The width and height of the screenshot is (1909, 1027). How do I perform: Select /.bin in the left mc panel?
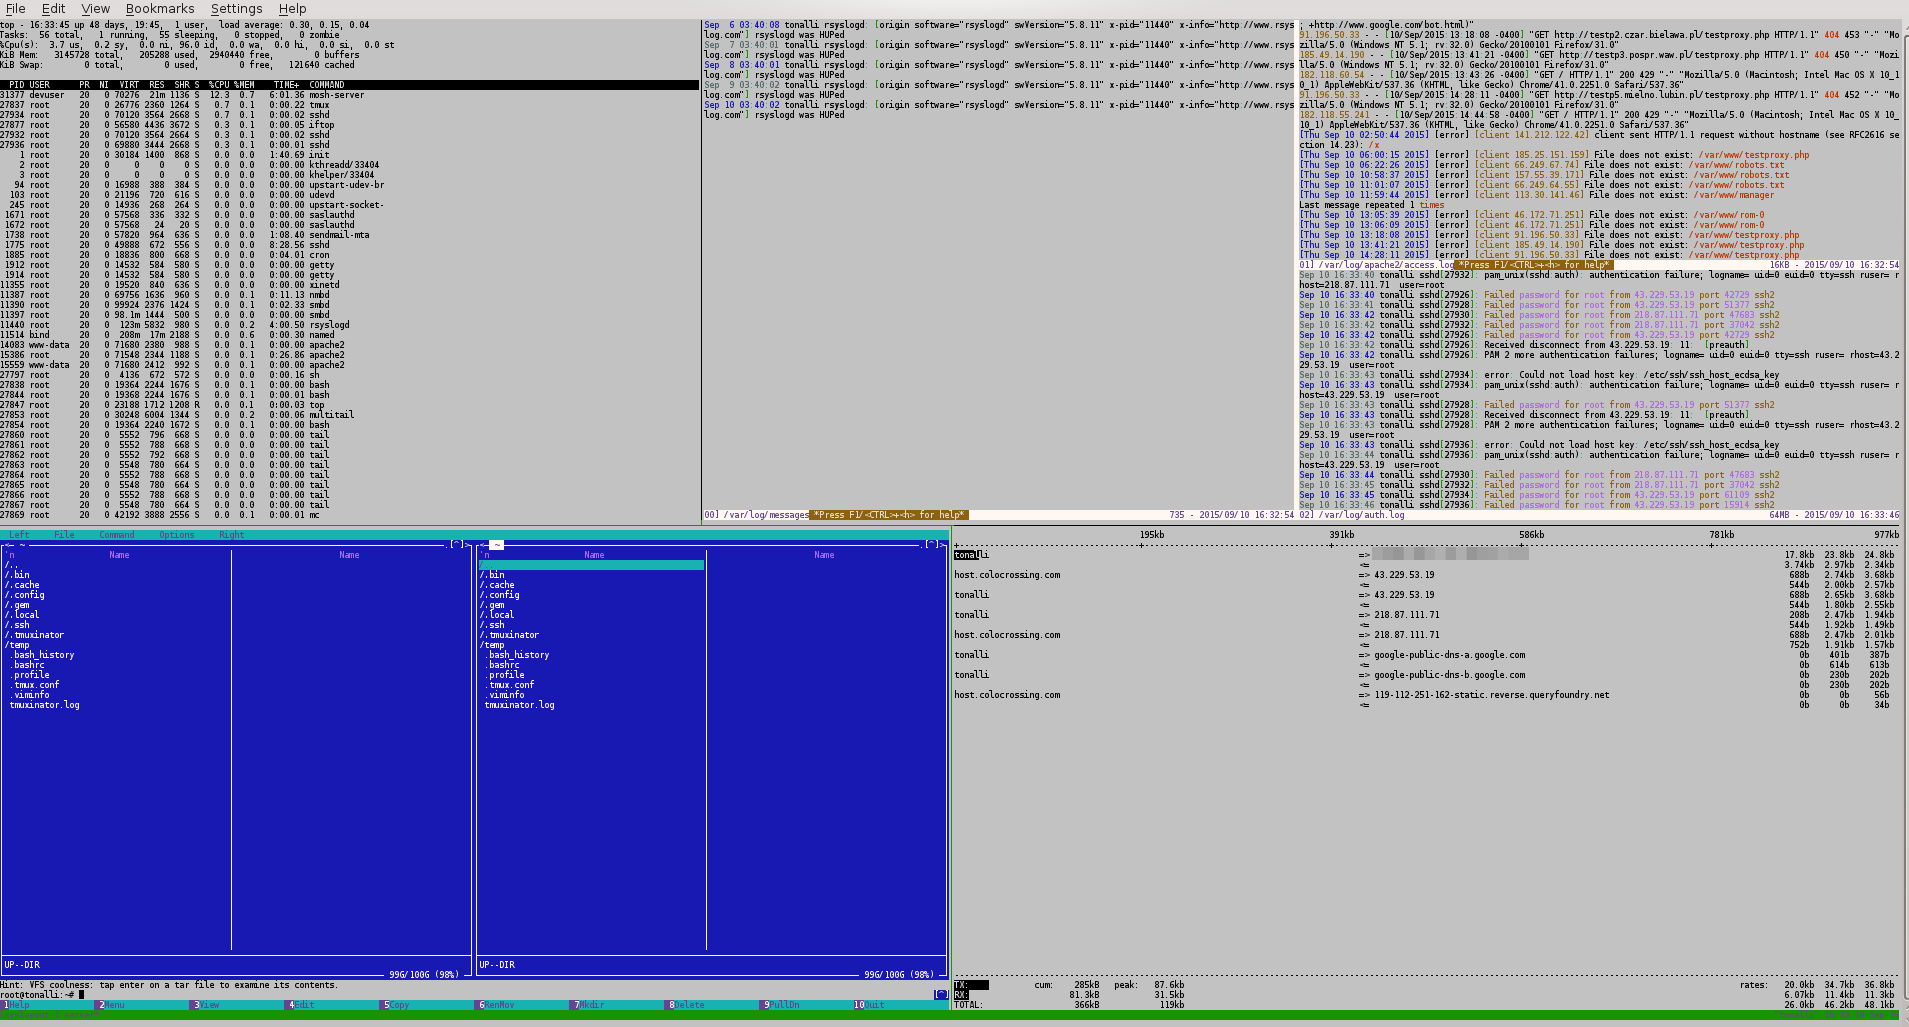(x=17, y=575)
